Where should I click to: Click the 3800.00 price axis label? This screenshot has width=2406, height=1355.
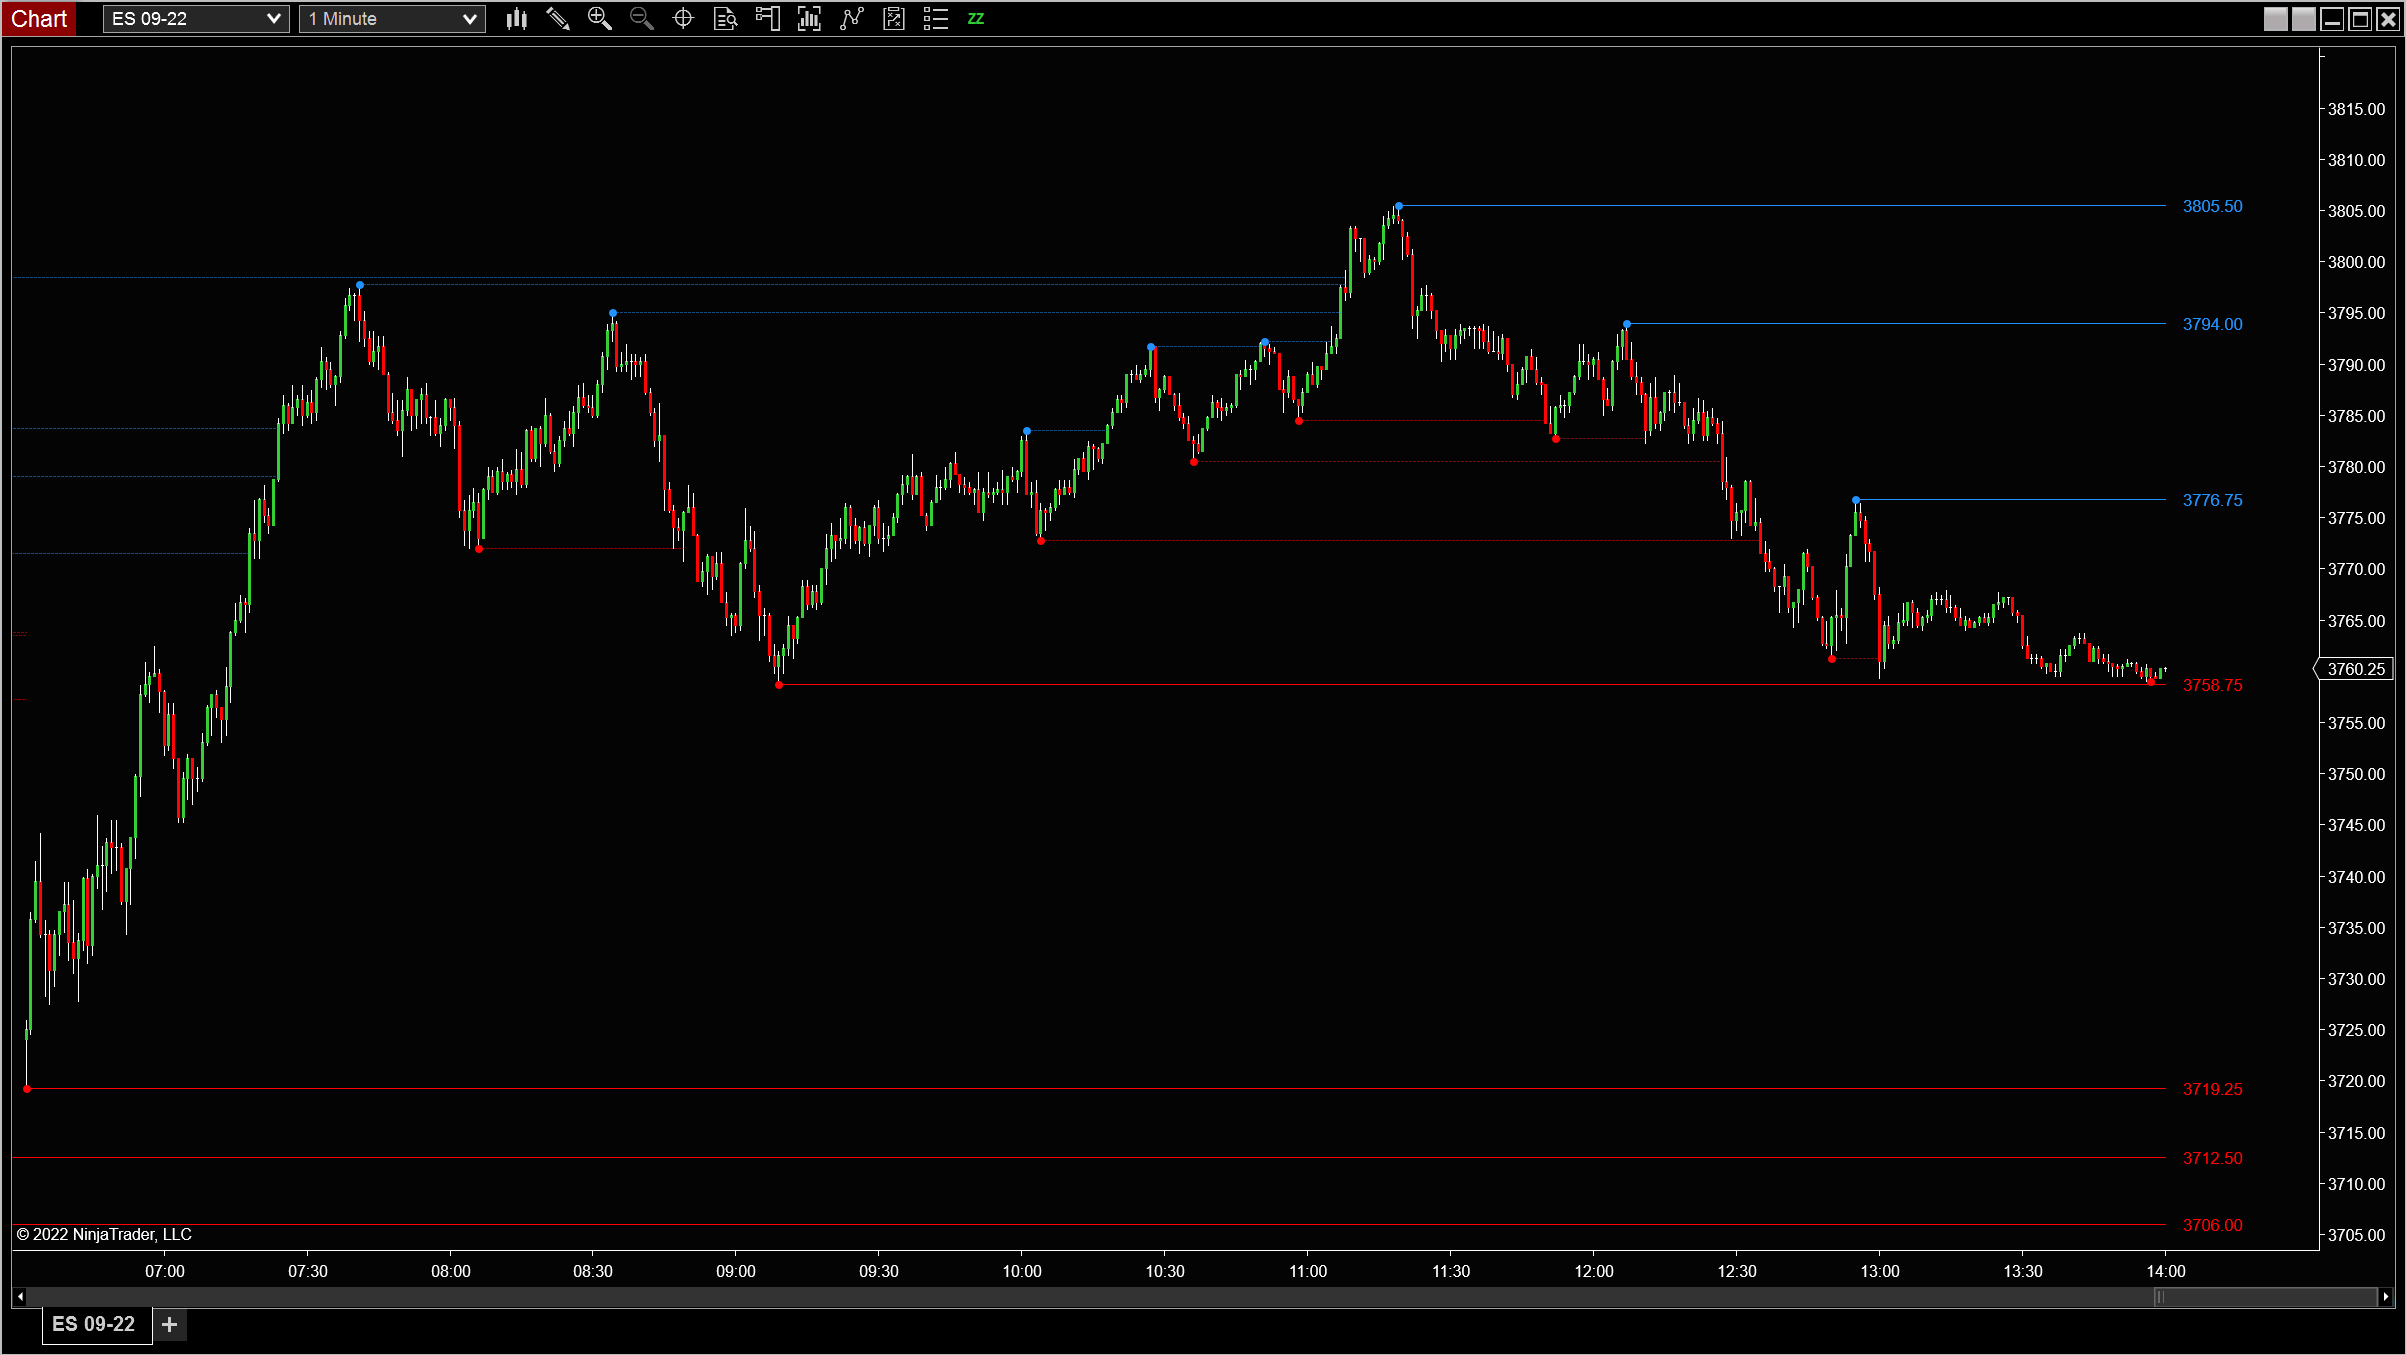click(x=2356, y=262)
